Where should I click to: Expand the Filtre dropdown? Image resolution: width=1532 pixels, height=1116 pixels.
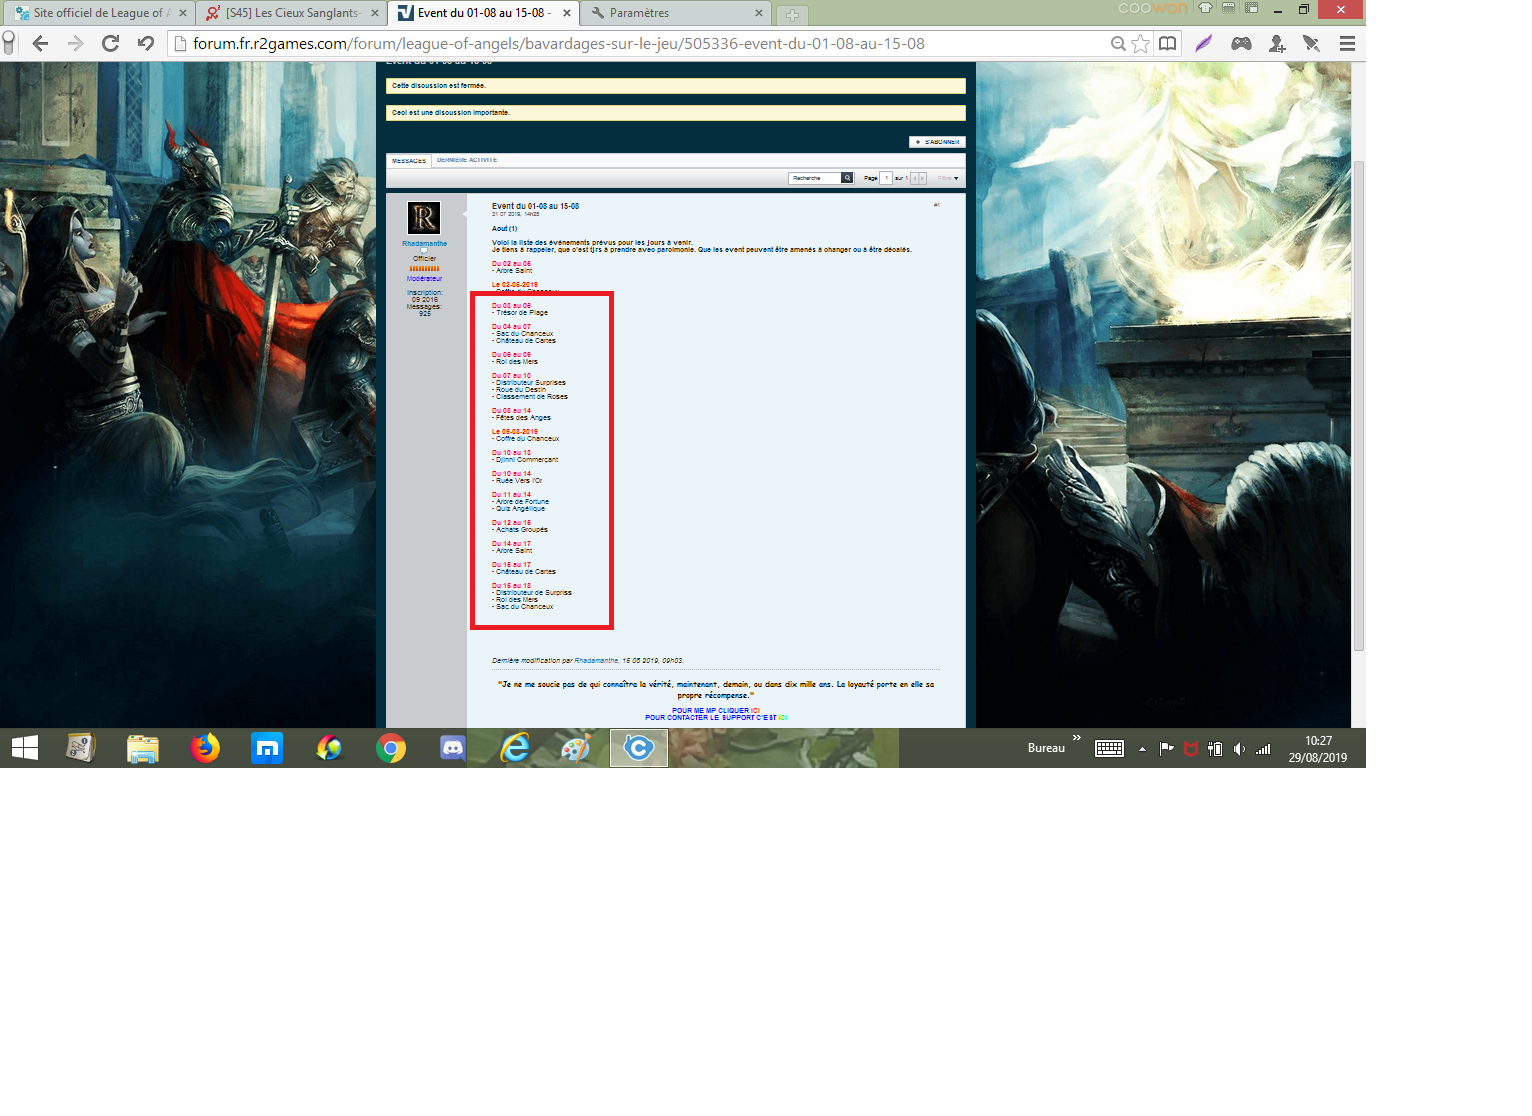pos(948,178)
